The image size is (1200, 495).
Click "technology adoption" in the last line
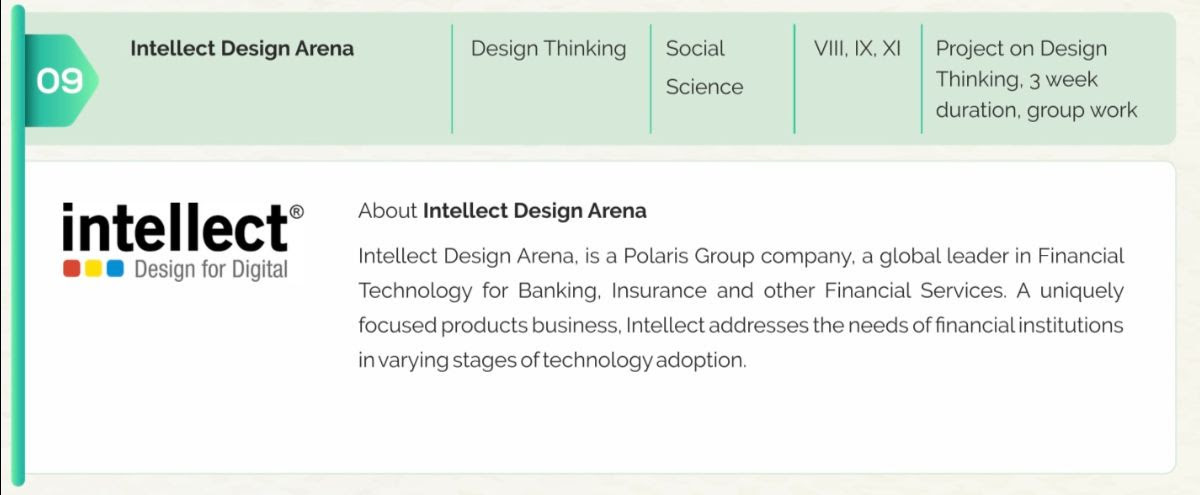click(x=643, y=360)
